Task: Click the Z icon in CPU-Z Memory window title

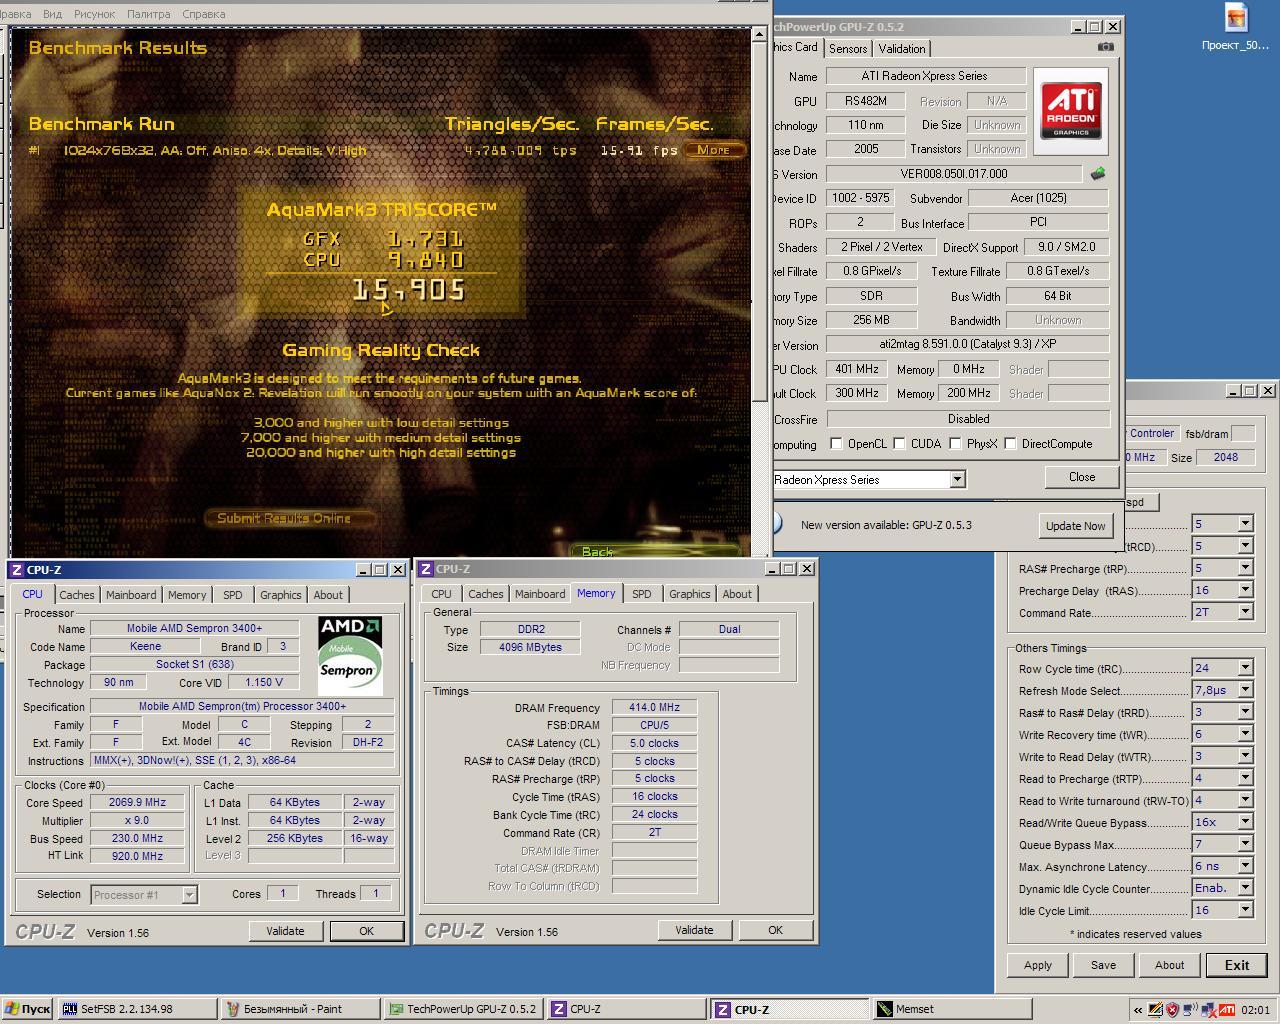Action: [426, 569]
